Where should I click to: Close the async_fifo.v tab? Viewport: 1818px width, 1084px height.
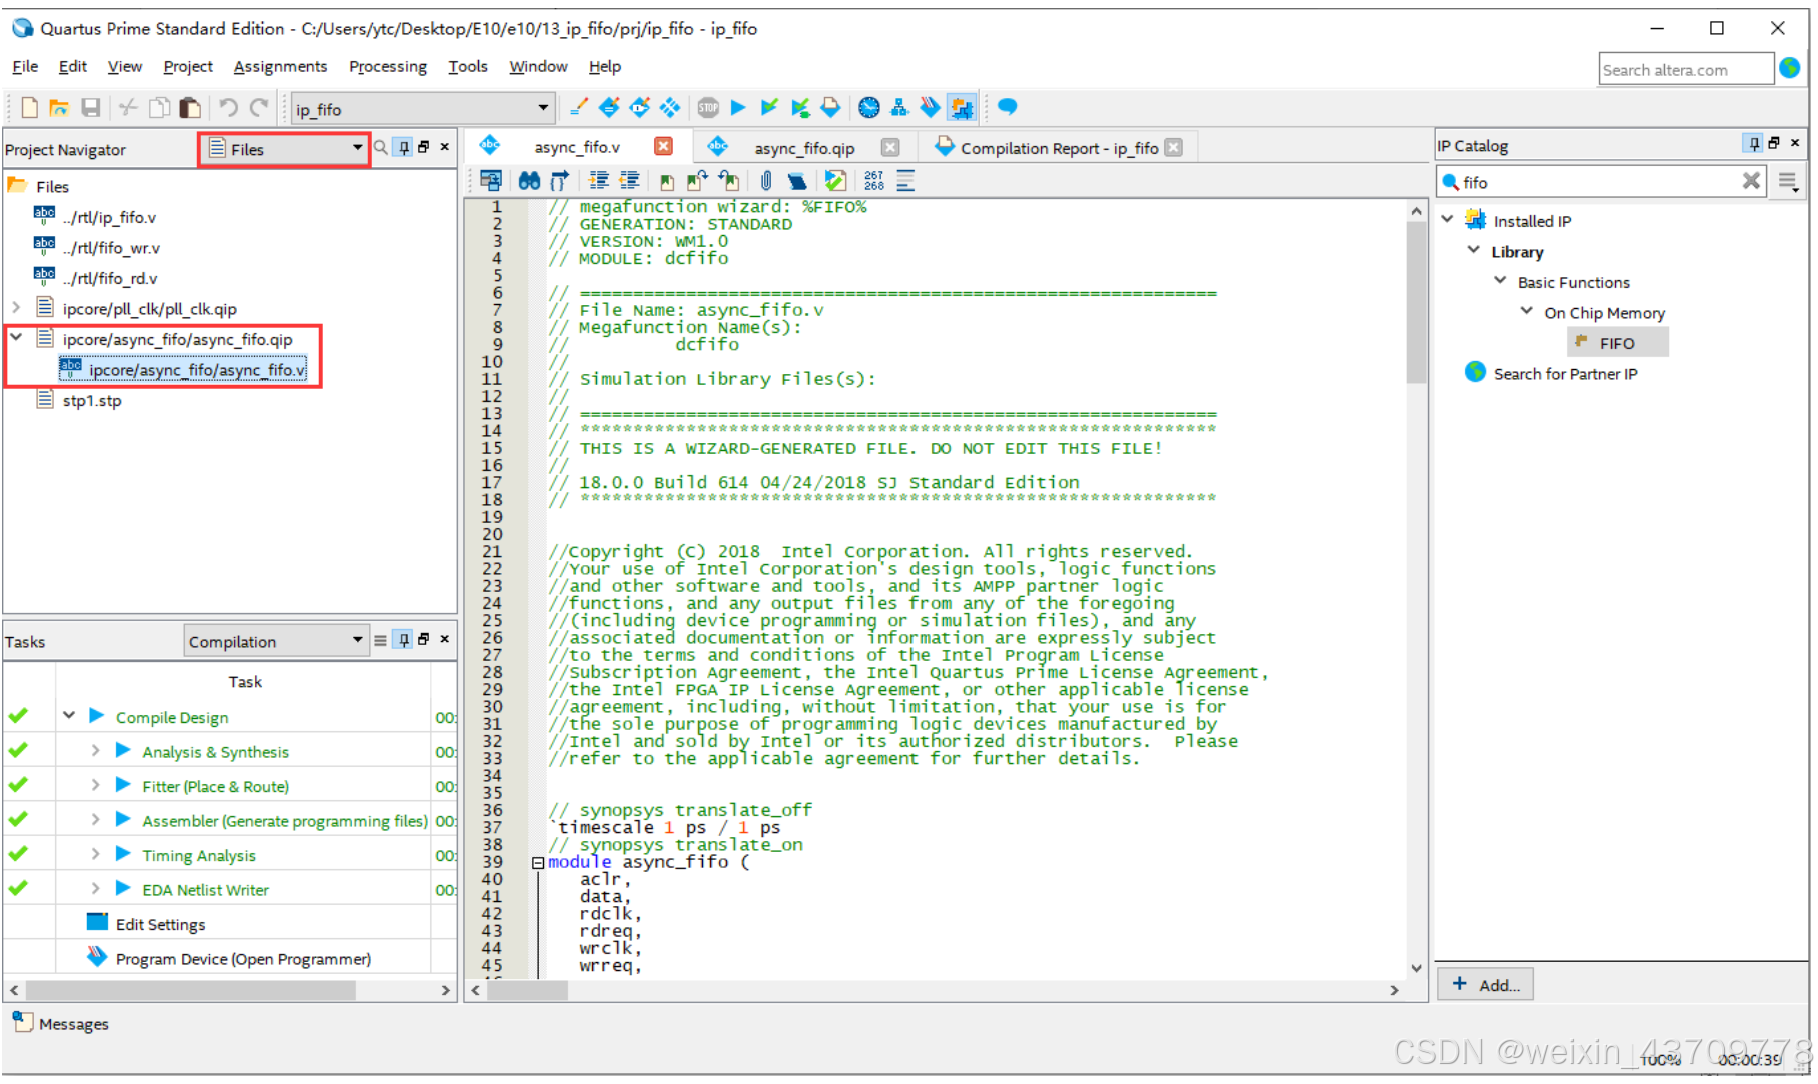[663, 147]
